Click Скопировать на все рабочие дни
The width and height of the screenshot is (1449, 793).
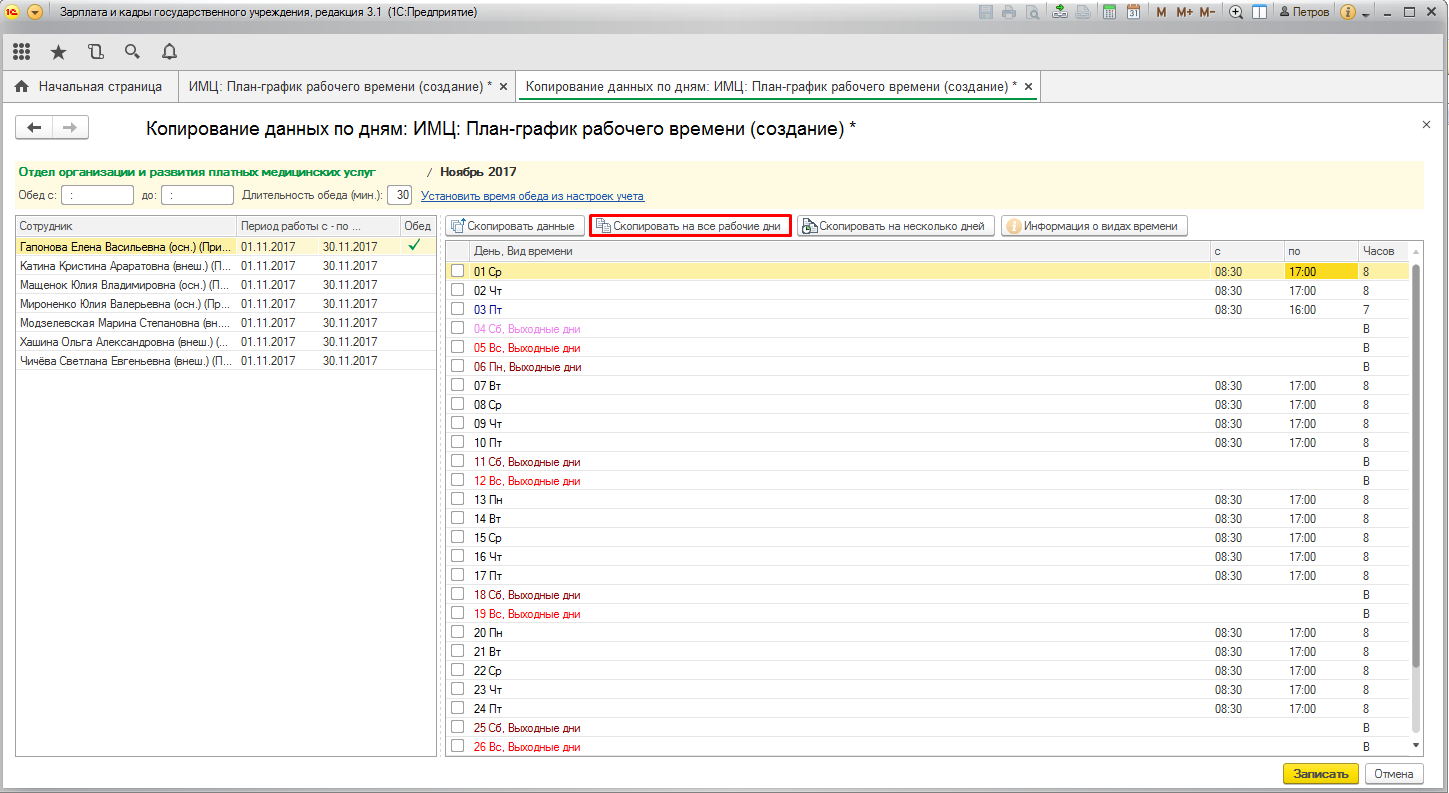[690, 226]
